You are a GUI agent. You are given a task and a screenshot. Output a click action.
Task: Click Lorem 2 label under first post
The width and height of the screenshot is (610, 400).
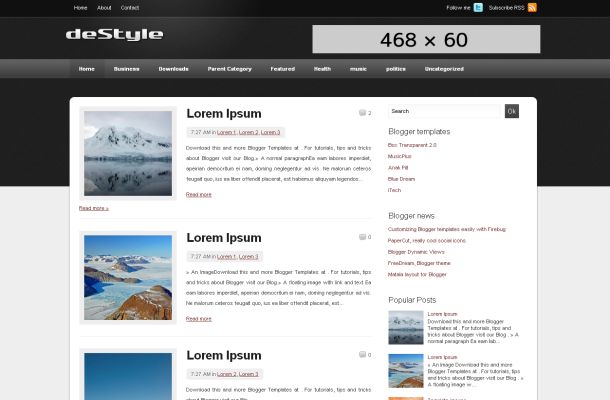249,132
